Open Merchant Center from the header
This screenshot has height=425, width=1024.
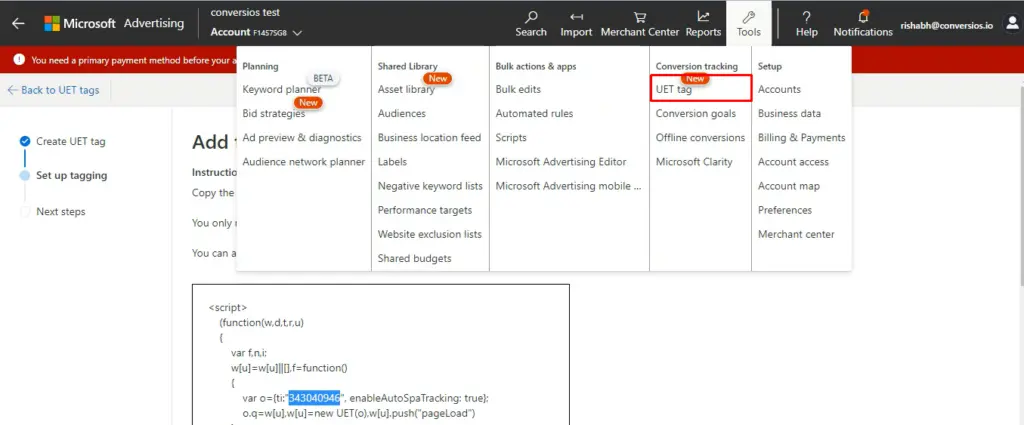pyautogui.click(x=640, y=24)
